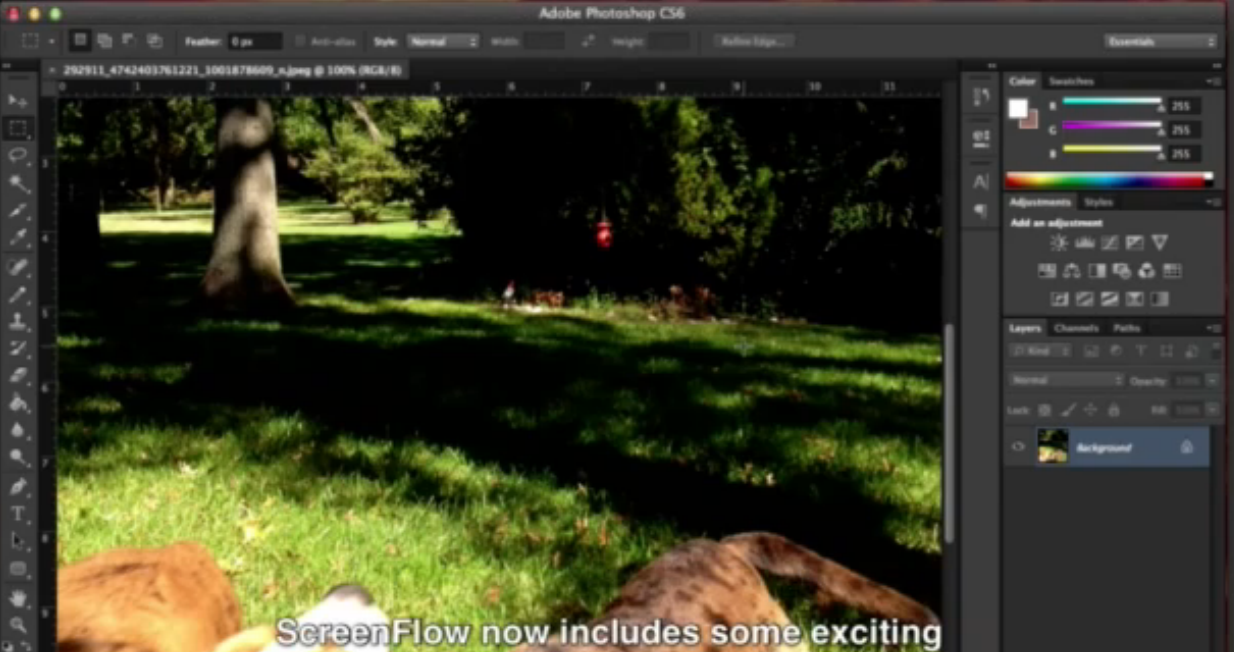Image resolution: width=1234 pixels, height=652 pixels.
Task: Click the foreground color swatch
Action: 1018,108
